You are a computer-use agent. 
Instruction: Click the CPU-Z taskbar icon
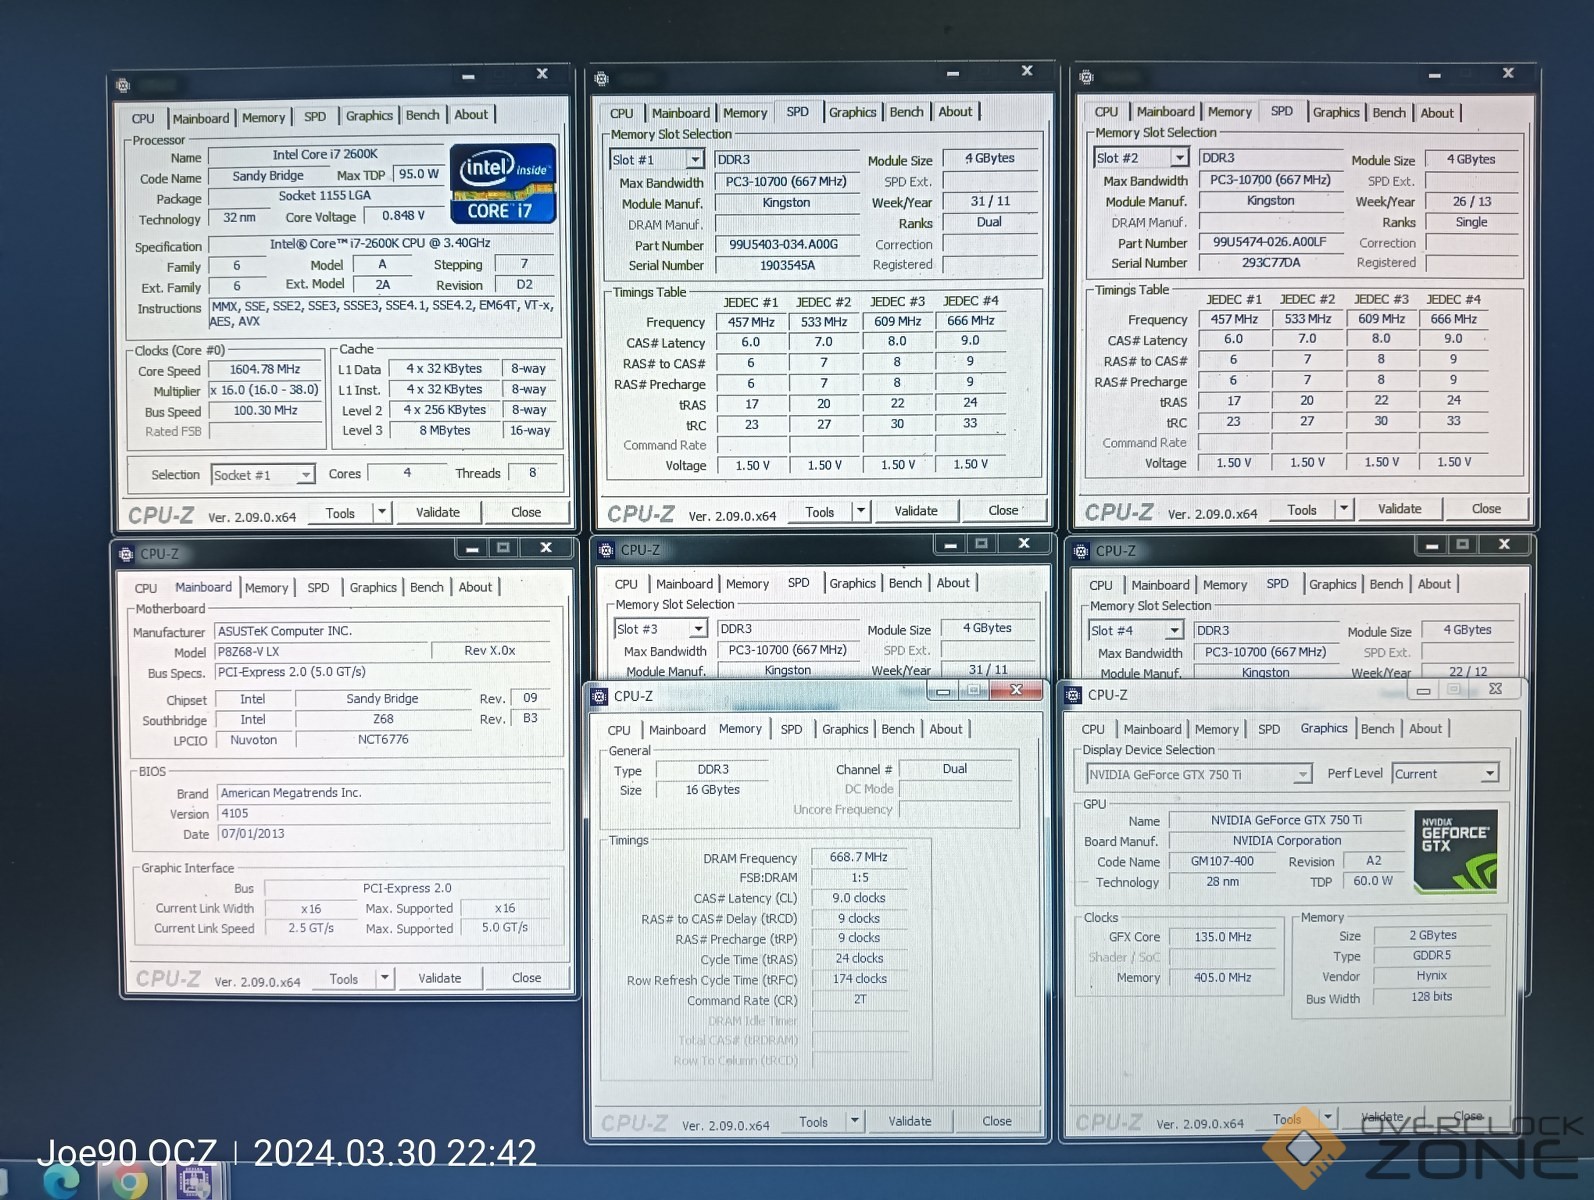193,1183
